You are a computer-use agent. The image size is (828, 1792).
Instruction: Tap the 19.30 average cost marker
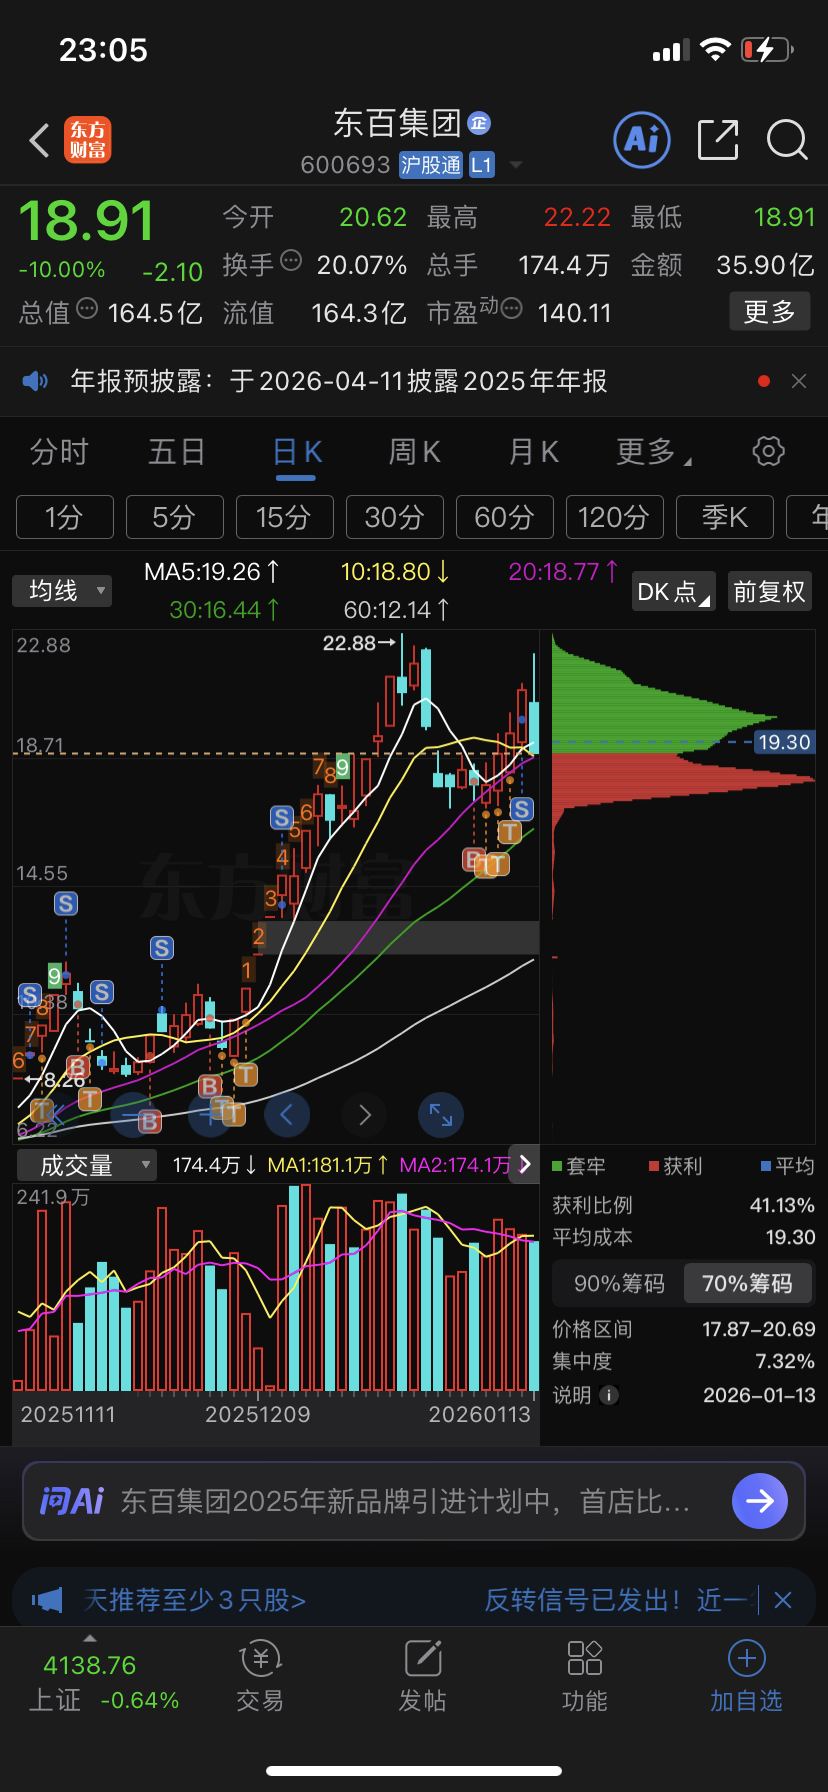point(784,742)
